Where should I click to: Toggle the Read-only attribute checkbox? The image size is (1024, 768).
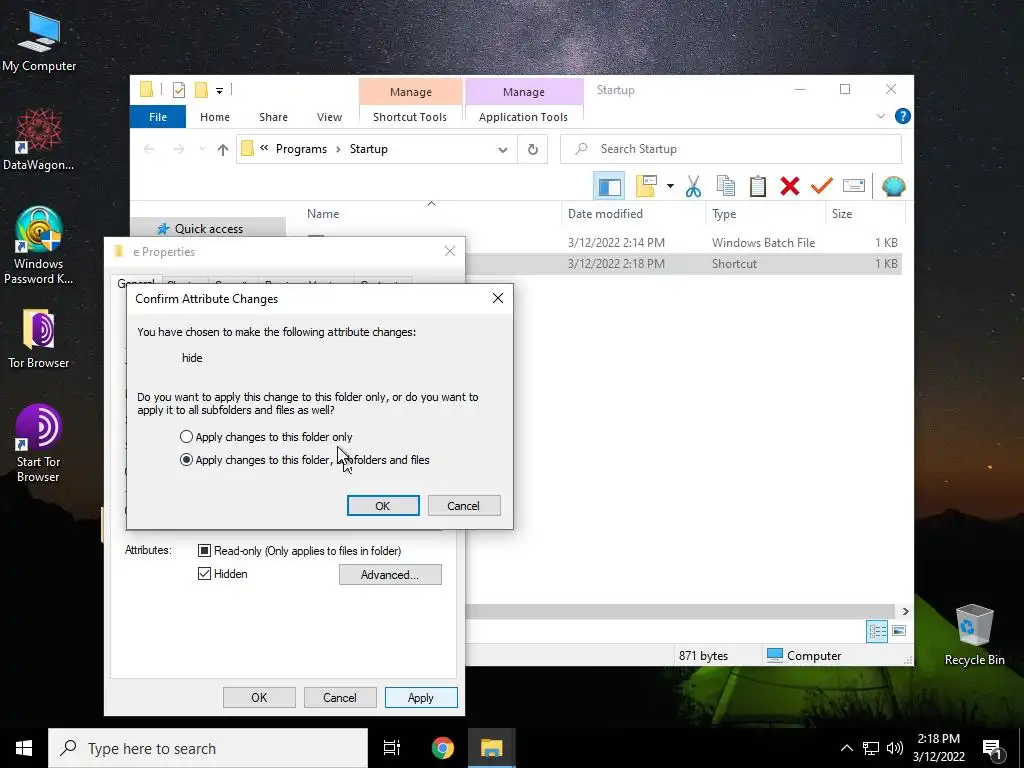click(204, 551)
